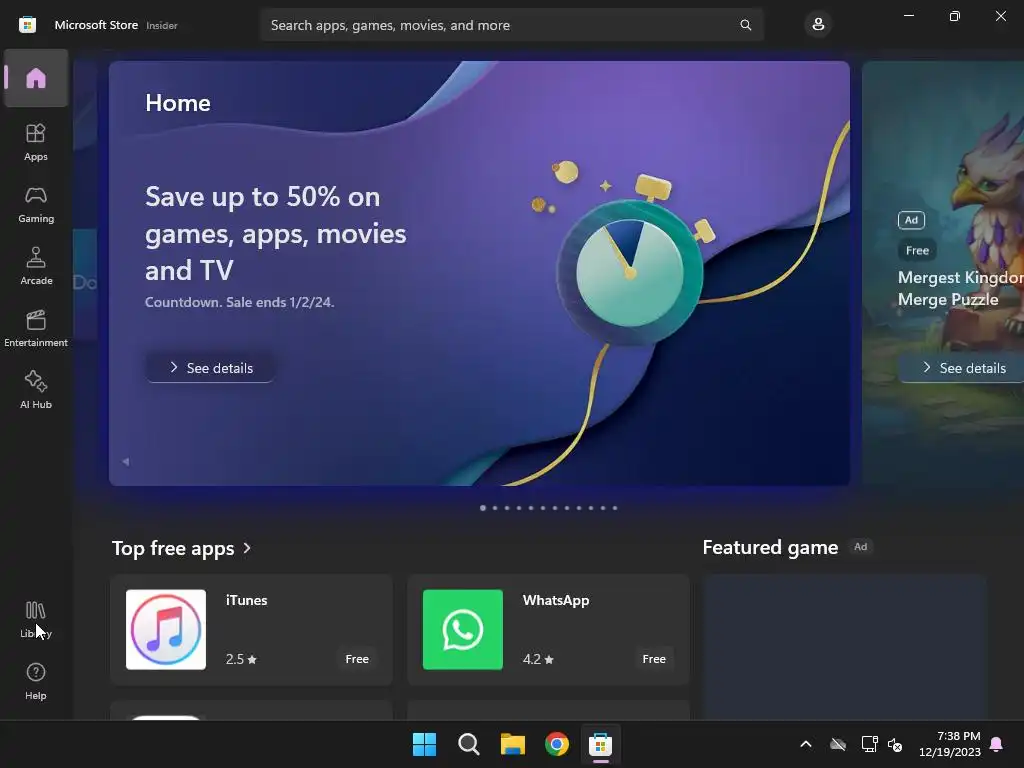This screenshot has height=768, width=1024.
Task: Click Microsoft Store taskbar icon
Action: 600,744
